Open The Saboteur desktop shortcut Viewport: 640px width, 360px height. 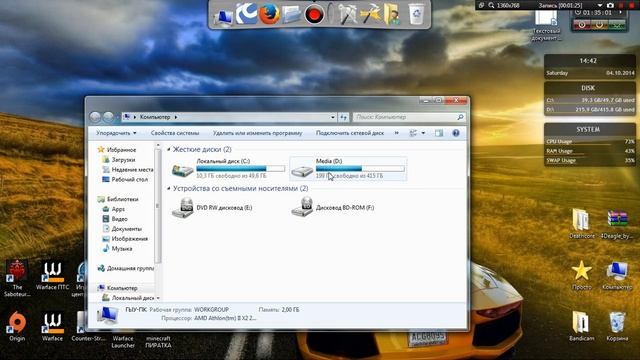point(17,278)
